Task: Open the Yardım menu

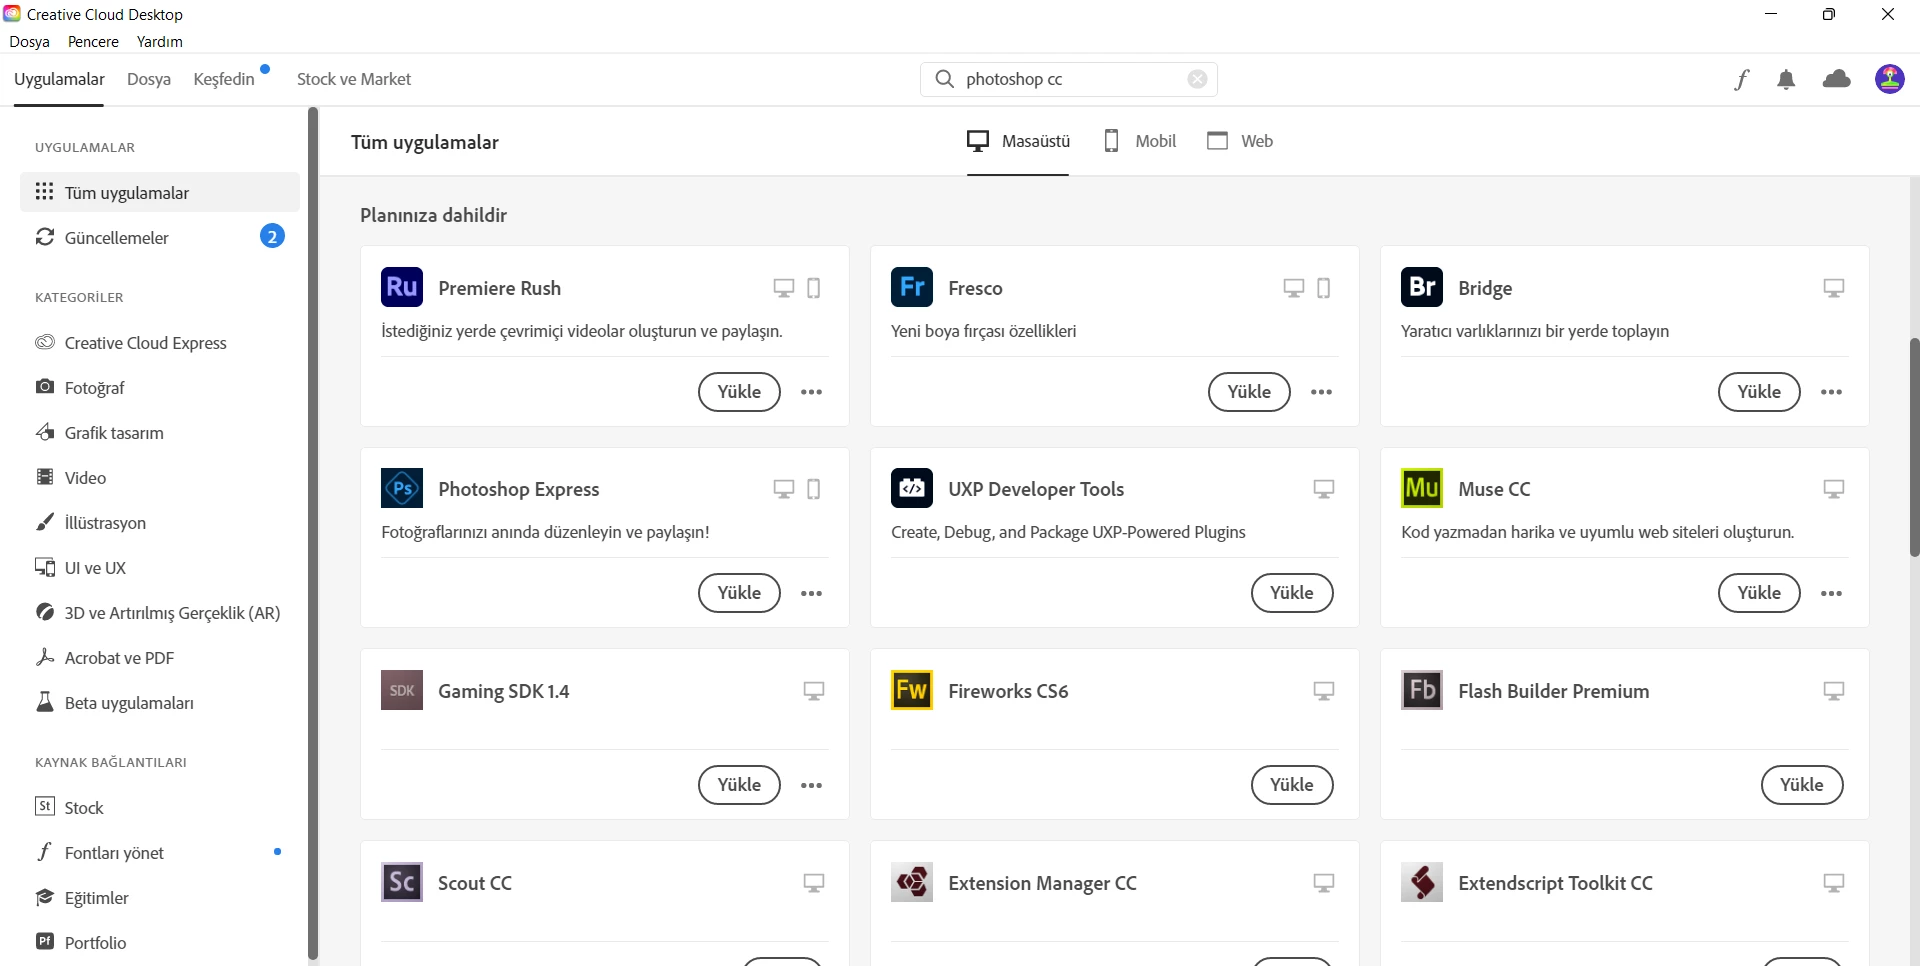Action: tap(160, 42)
